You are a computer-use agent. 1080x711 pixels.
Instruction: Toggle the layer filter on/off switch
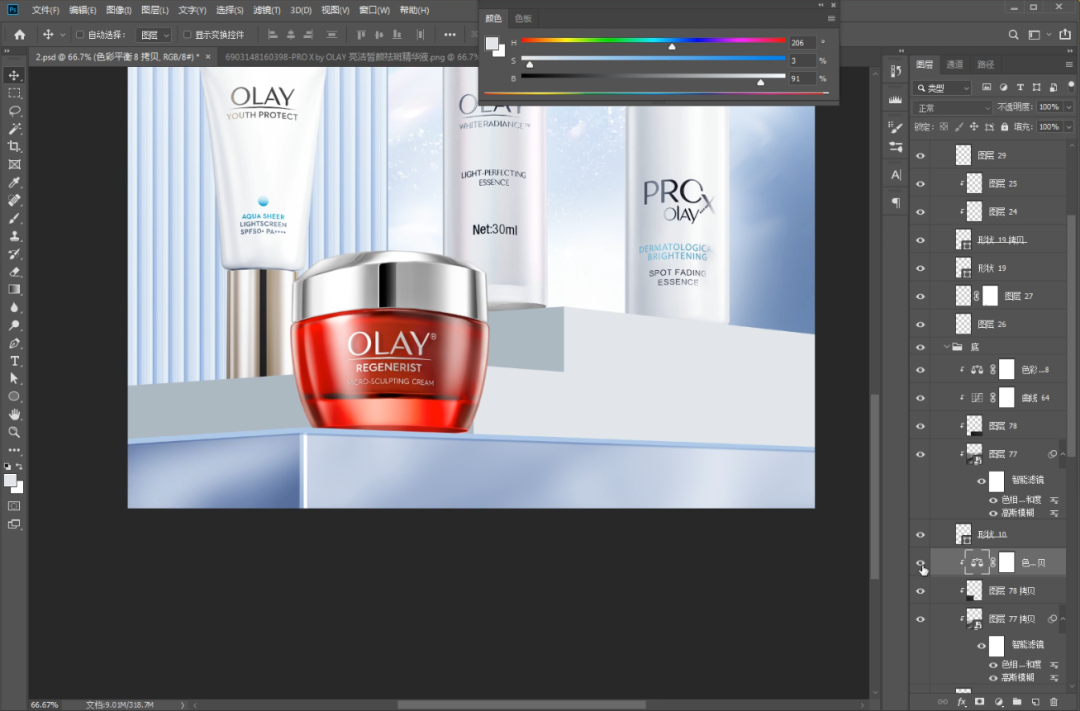(x=1070, y=86)
